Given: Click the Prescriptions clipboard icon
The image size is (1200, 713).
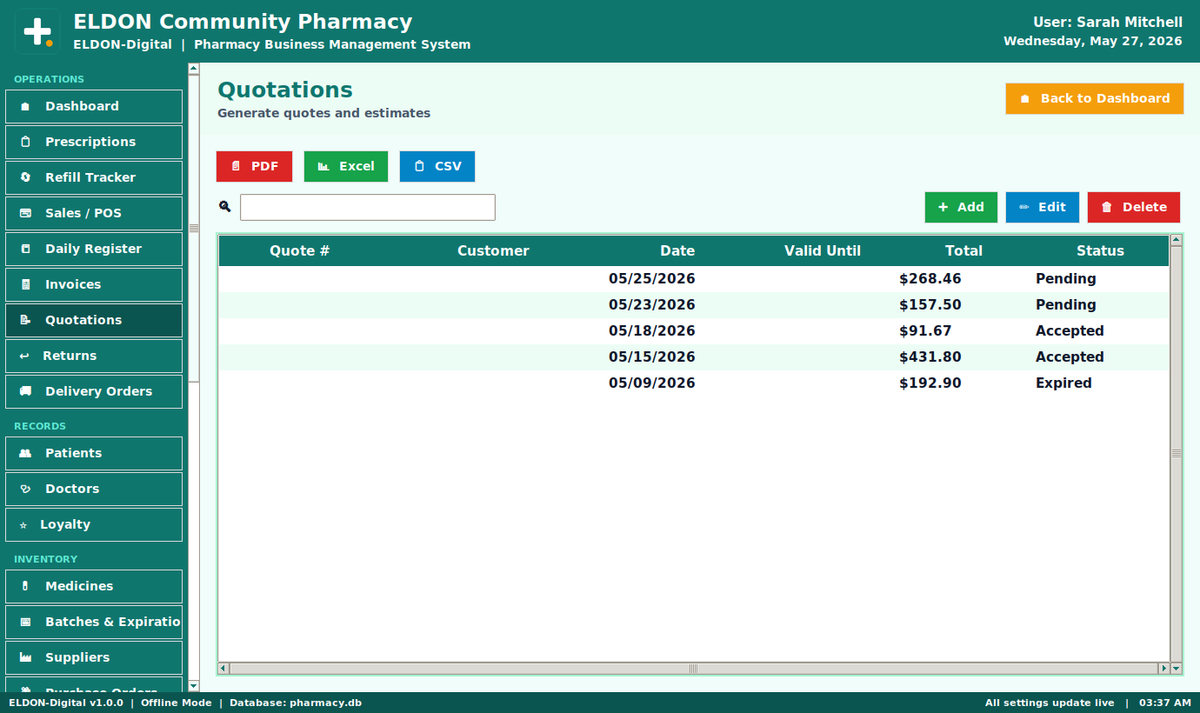Looking at the screenshot, I should pyautogui.click(x=25, y=142).
